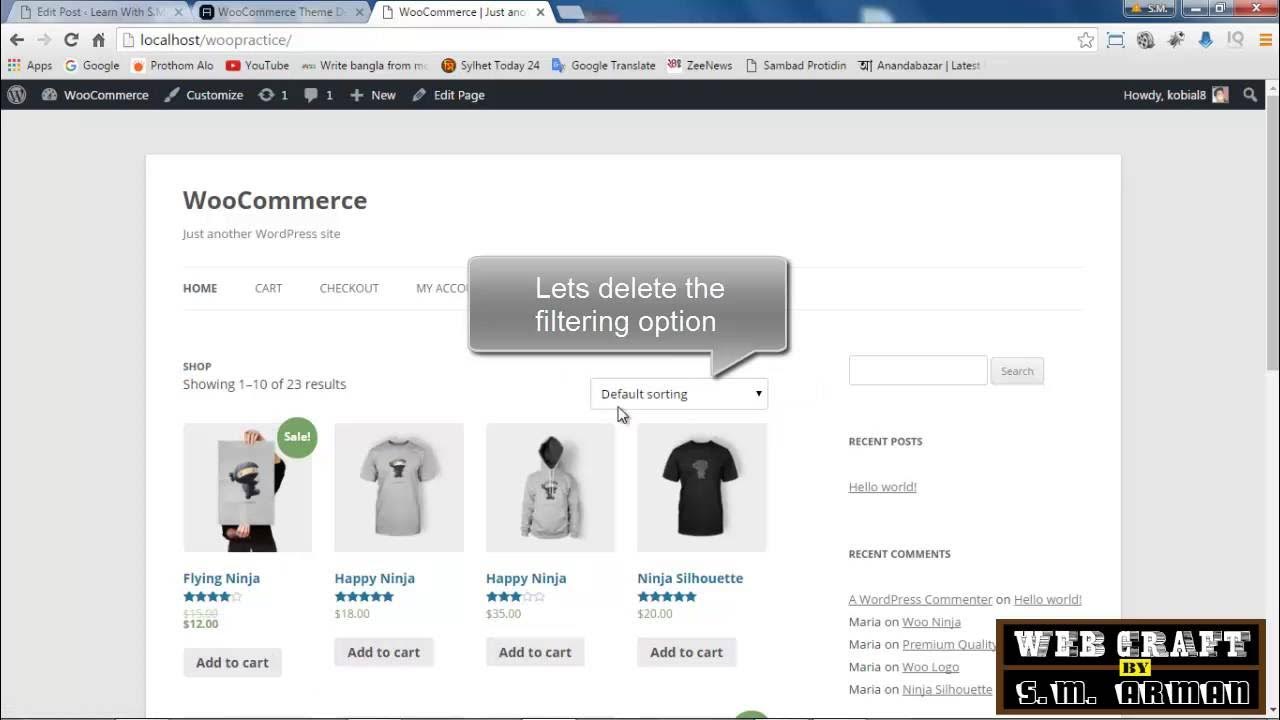Click the blue download extension icon
This screenshot has height=720, width=1280.
pyautogui.click(x=1206, y=40)
